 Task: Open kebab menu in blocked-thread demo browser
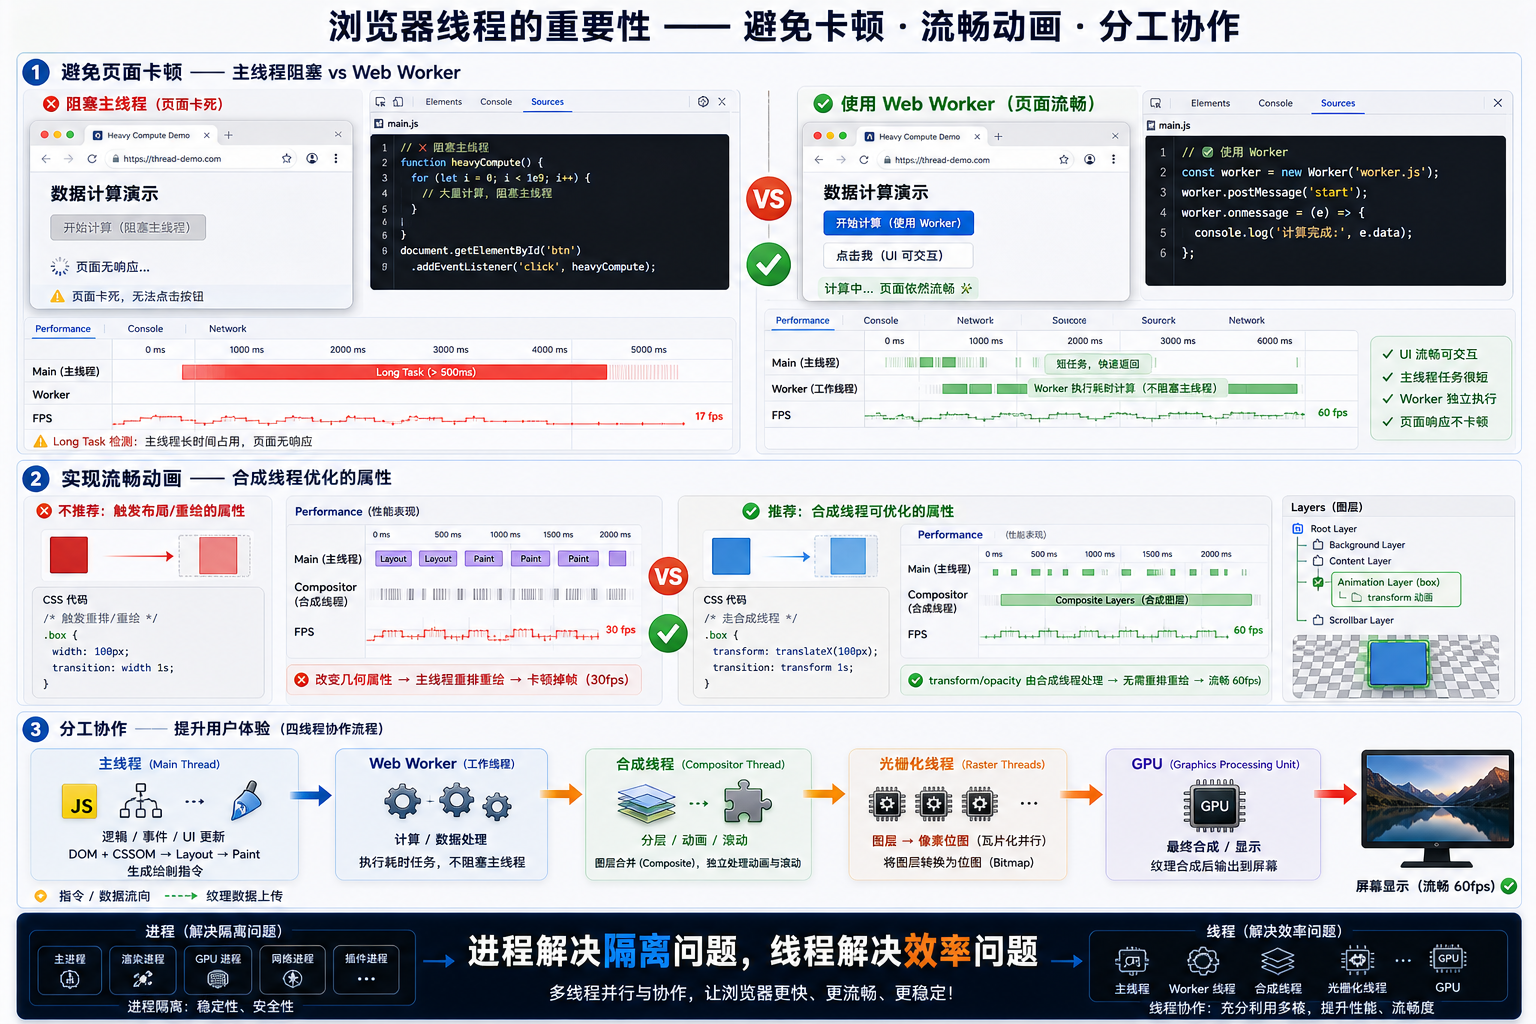click(x=336, y=159)
